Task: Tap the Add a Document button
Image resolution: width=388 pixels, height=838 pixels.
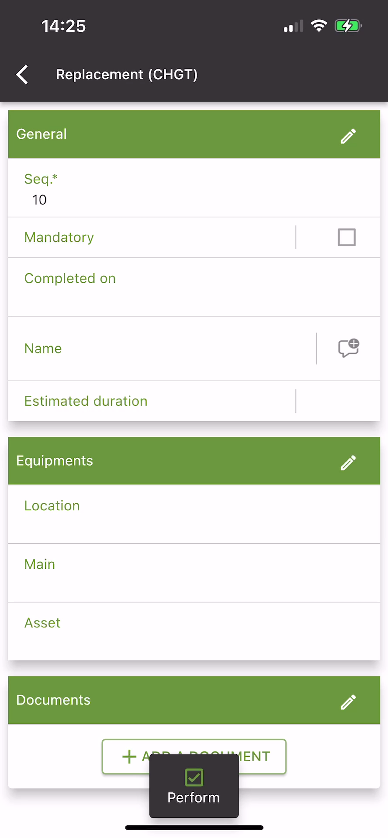Action: pos(194,756)
